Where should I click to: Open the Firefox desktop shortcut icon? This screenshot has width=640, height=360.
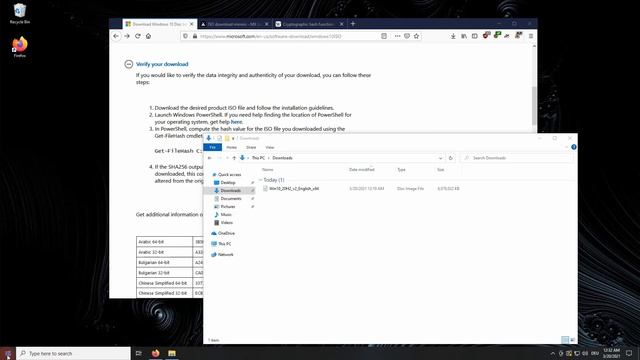click(20, 47)
